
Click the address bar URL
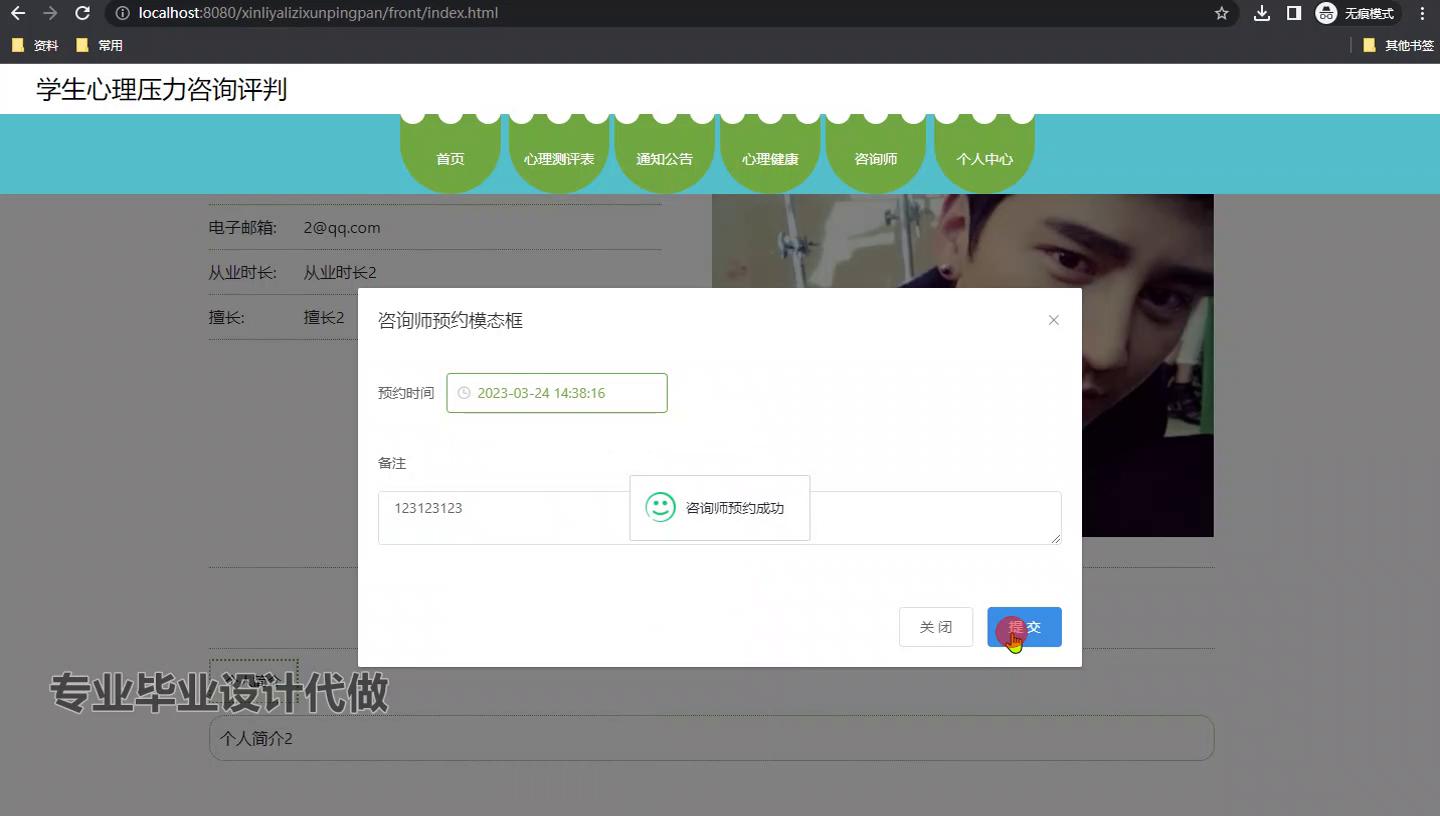319,14
